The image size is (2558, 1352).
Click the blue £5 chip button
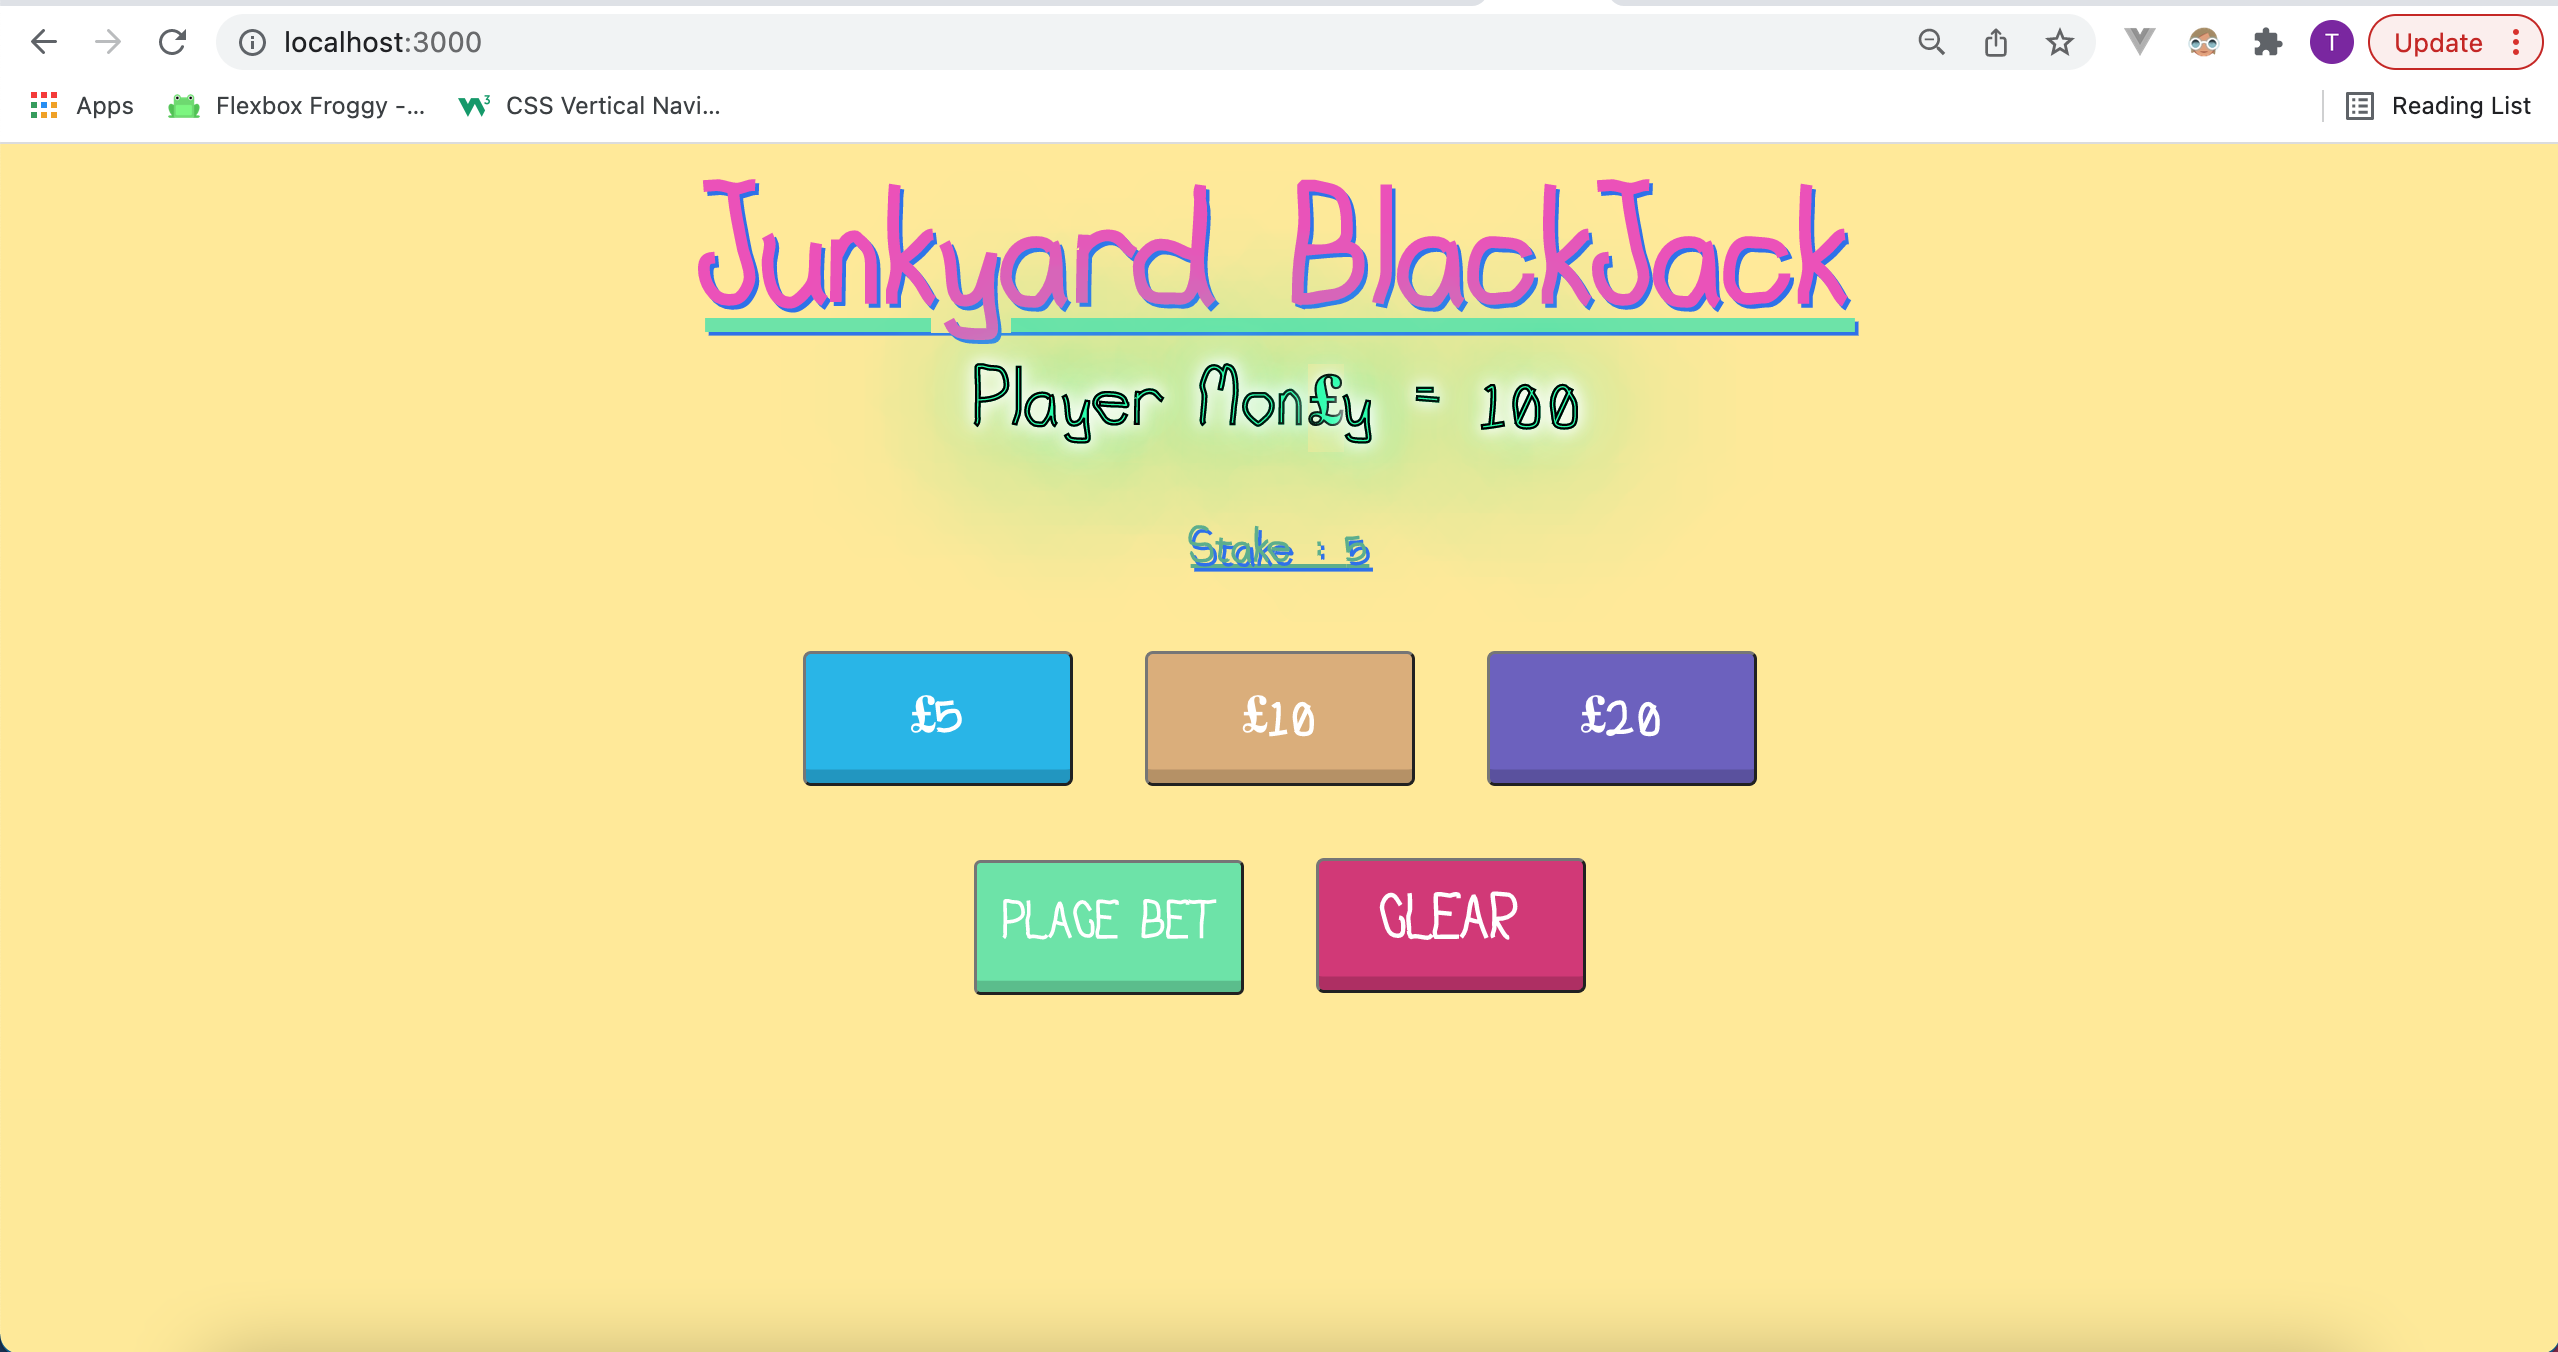coord(936,717)
